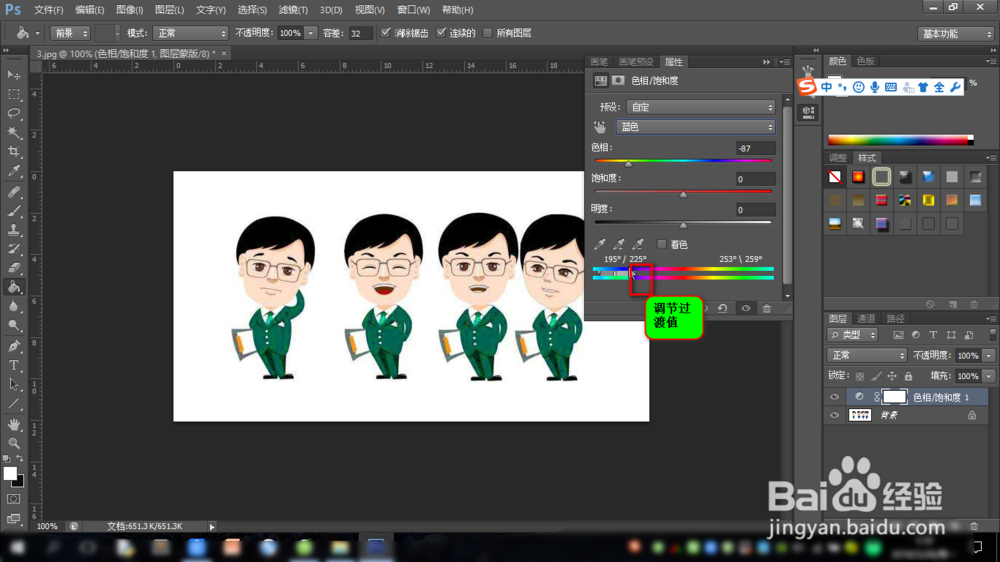Toggle the 消除锯齿 anti-alias checkbox
Image resolution: width=1000 pixels, height=562 pixels.
point(386,33)
